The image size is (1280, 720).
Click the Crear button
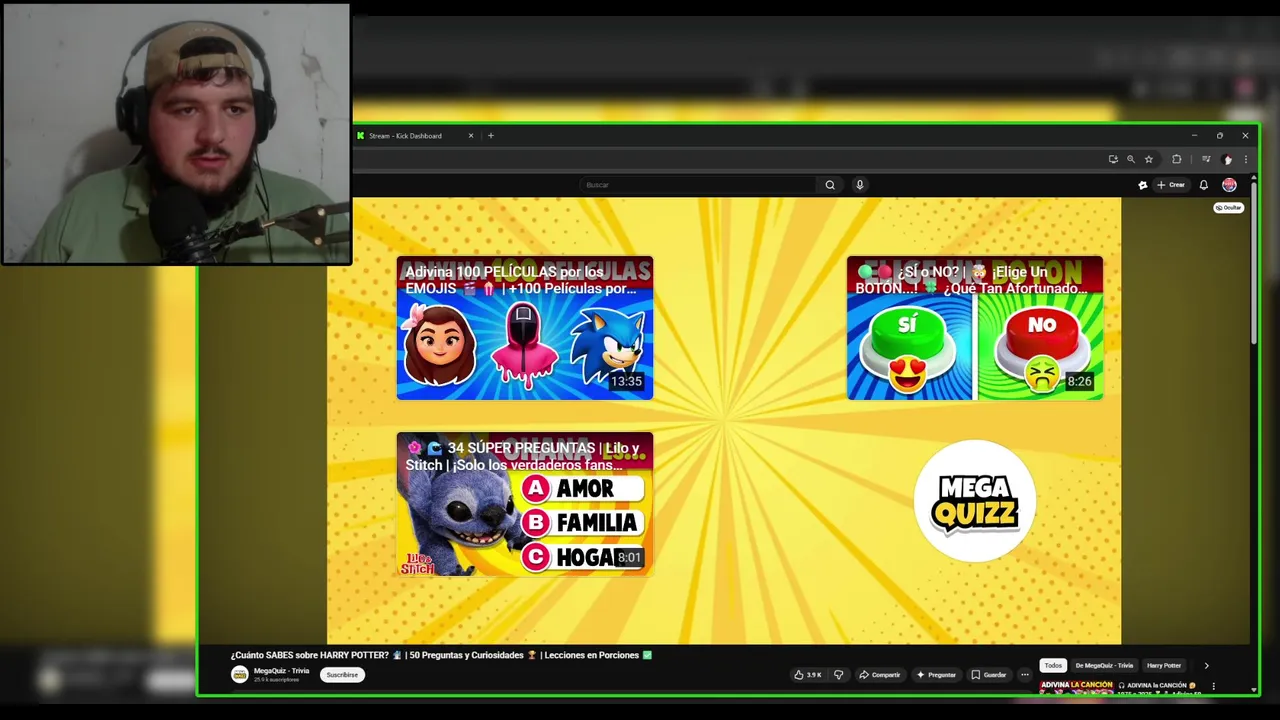1171,185
